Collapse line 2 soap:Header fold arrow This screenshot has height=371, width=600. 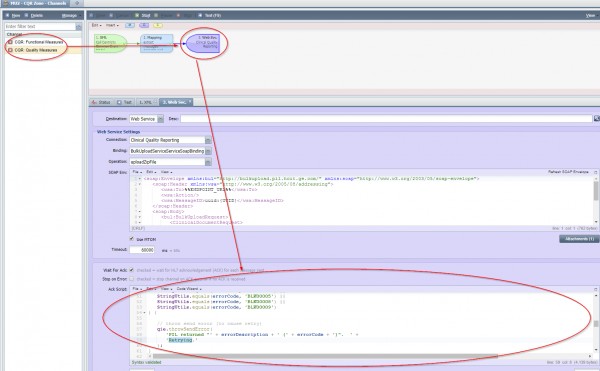click(140, 184)
